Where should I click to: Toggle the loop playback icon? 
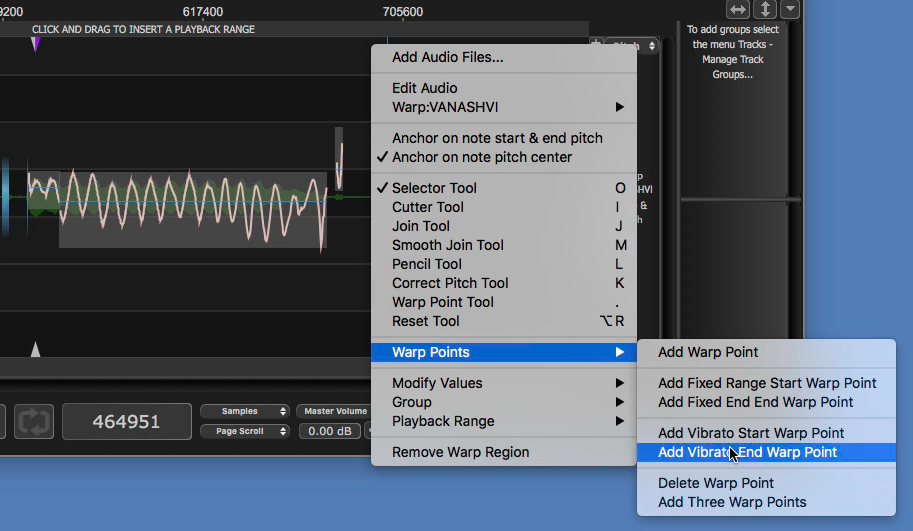pos(33,422)
